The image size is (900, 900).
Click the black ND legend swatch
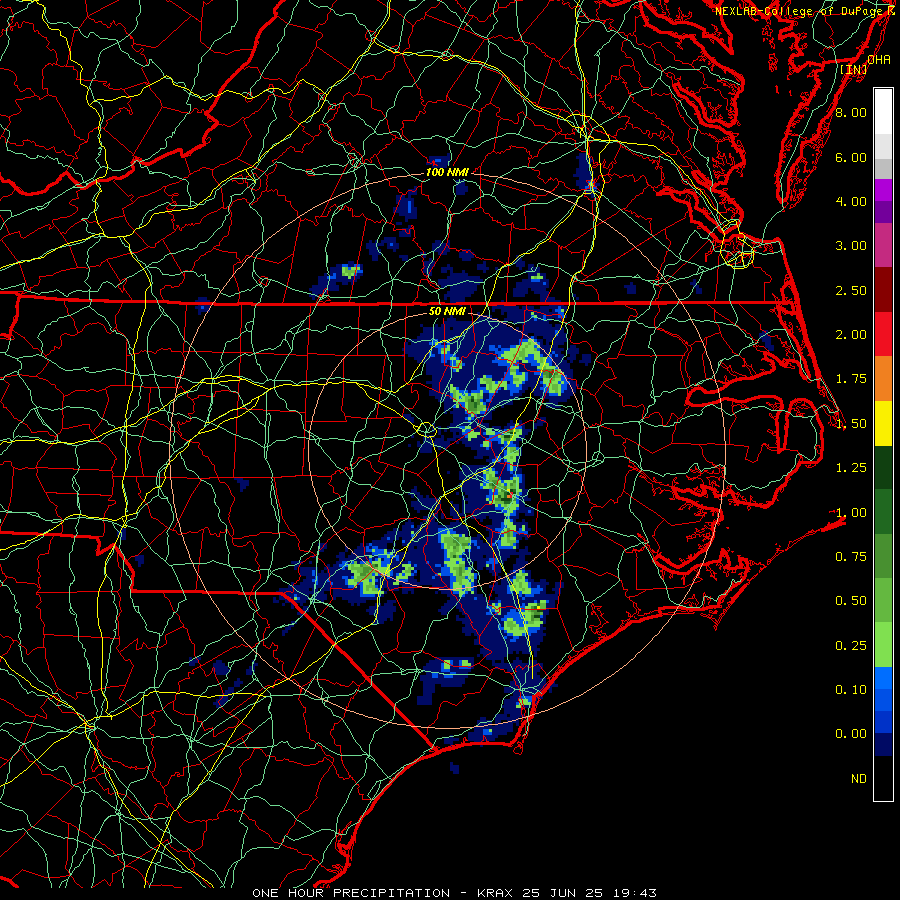click(883, 778)
